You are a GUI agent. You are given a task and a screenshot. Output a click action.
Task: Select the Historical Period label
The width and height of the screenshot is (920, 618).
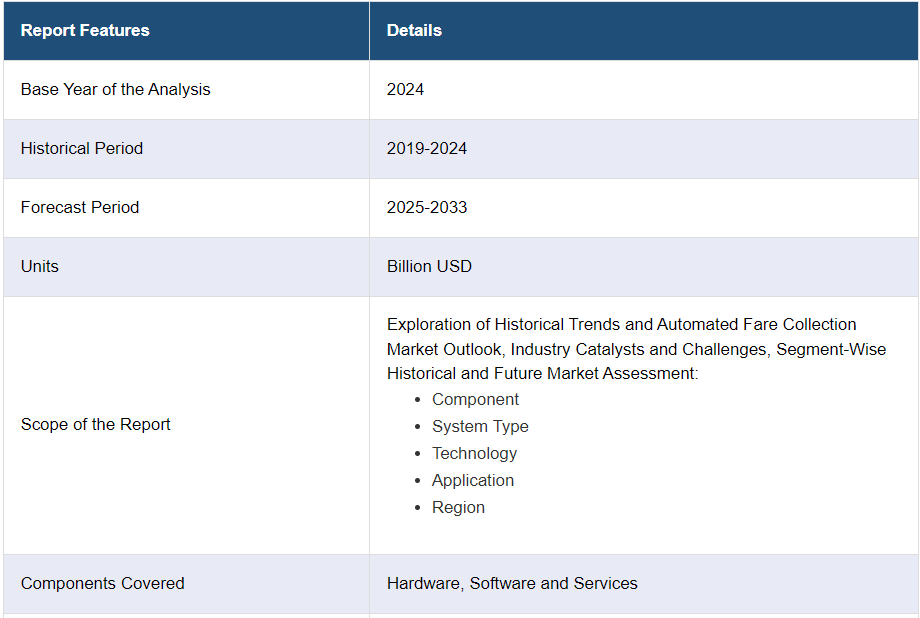pos(82,148)
